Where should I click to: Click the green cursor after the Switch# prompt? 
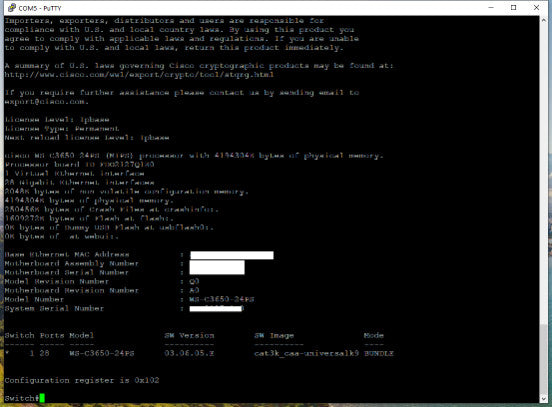coord(42,398)
